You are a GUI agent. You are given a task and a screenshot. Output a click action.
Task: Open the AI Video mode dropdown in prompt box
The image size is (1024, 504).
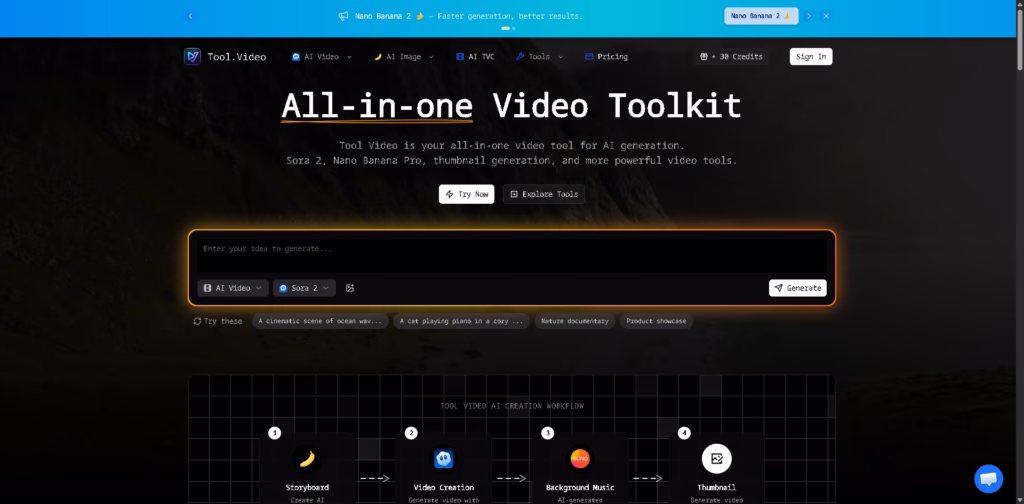(232, 288)
